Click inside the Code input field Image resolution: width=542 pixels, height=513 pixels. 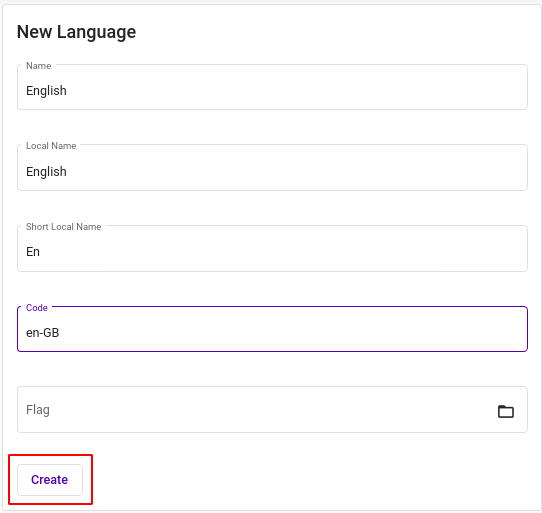point(272,329)
